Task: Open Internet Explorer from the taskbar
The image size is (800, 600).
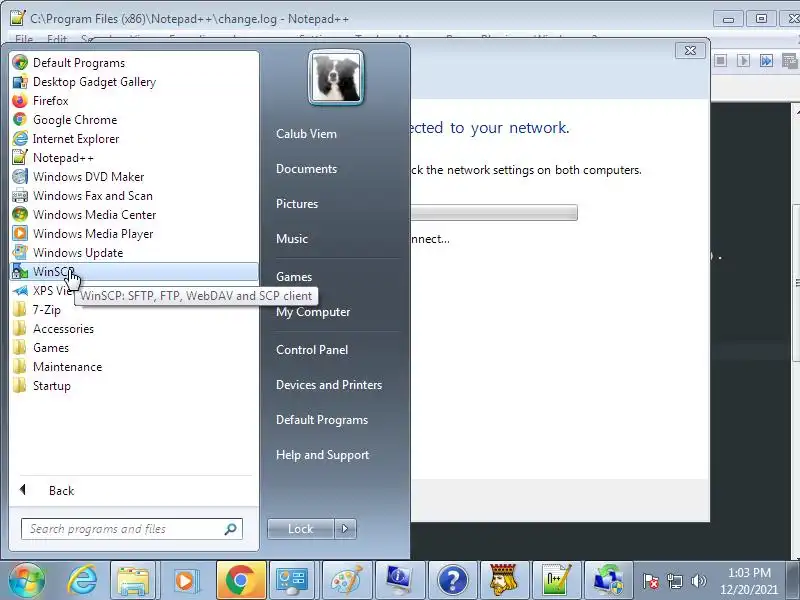Action: point(82,580)
